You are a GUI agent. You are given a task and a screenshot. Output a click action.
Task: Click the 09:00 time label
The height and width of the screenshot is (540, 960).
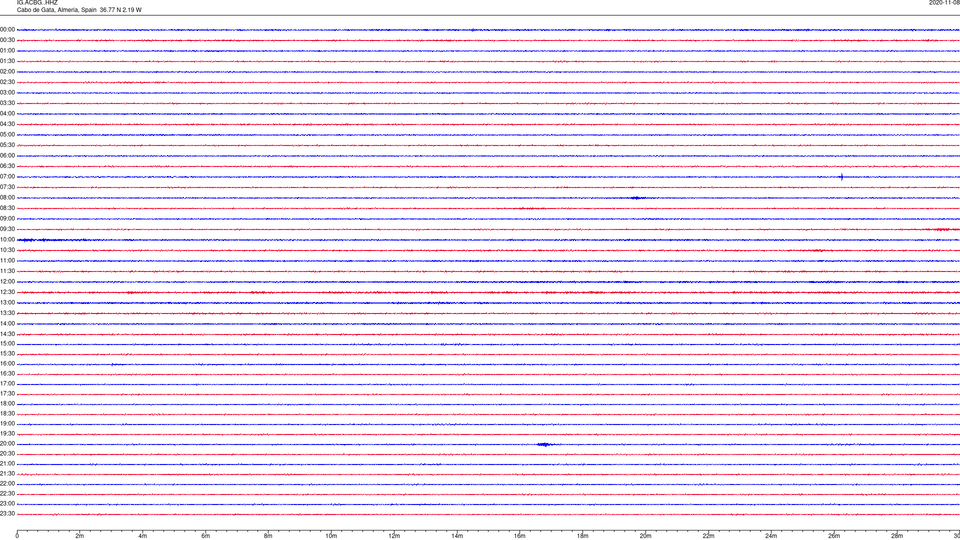pos(7,219)
